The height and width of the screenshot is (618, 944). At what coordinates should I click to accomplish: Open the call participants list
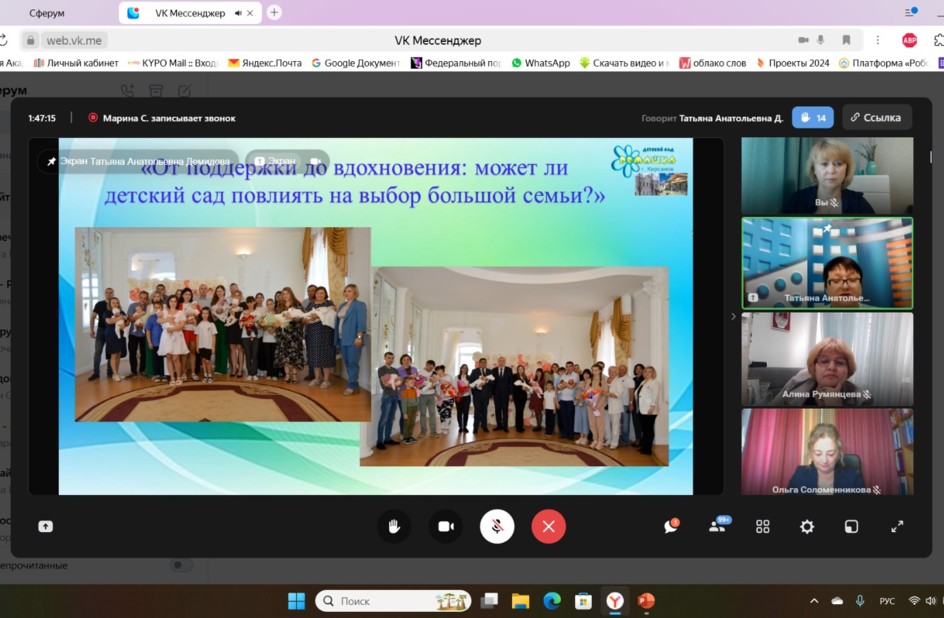pos(717,527)
